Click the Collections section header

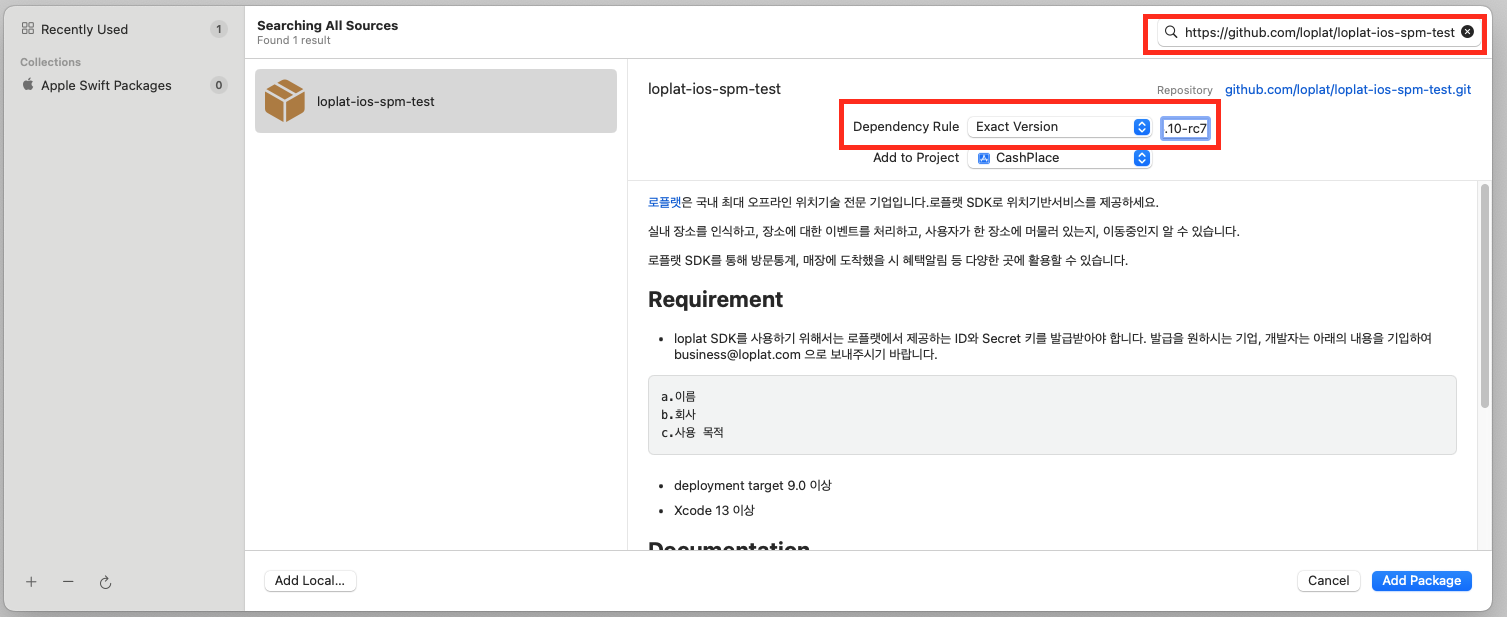pos(50,62)
